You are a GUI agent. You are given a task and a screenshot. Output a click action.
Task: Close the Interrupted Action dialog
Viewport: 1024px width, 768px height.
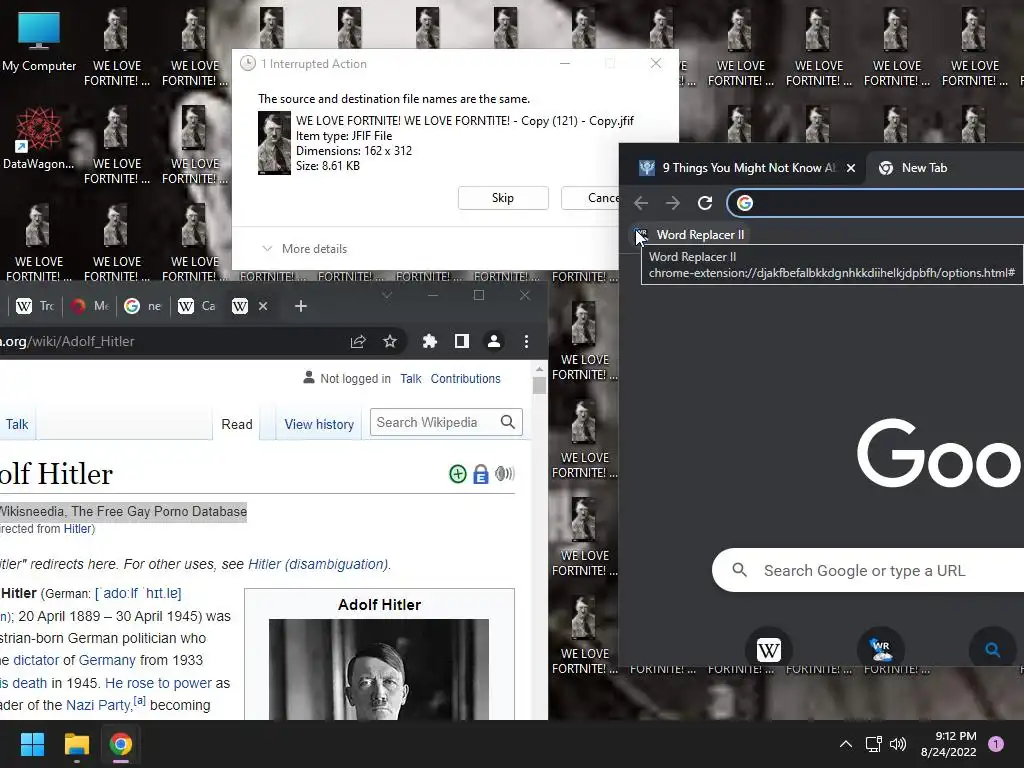point(656,63)
